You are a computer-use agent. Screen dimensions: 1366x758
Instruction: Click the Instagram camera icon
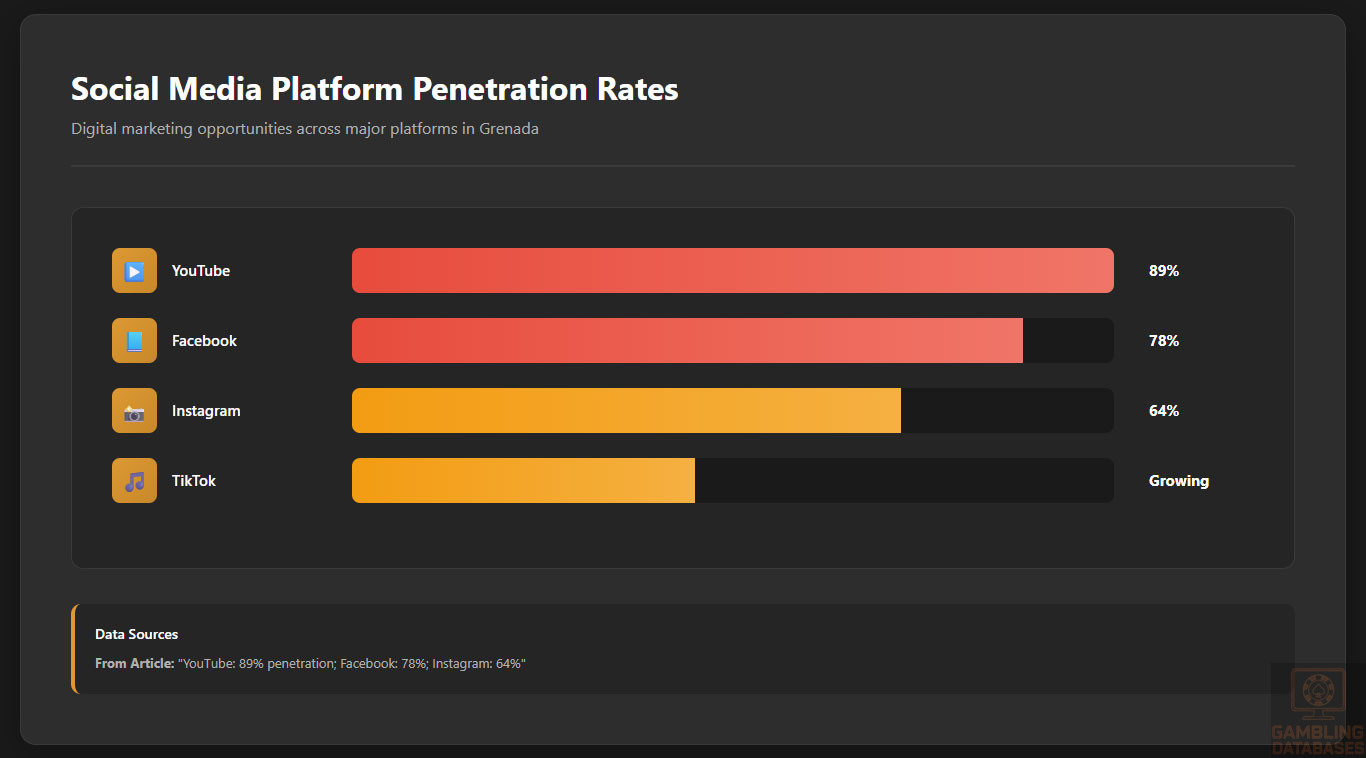pos(134,411)
